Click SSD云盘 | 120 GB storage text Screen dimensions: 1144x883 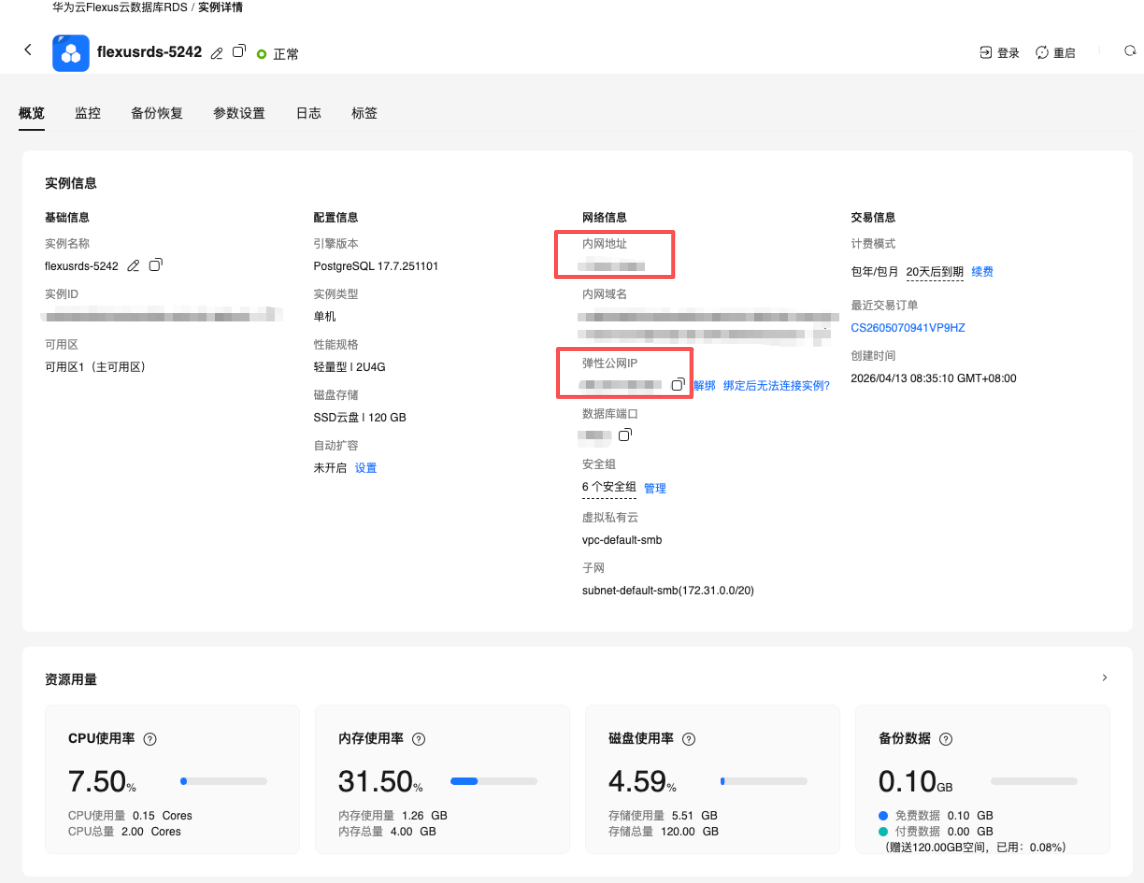pos(360,417)
